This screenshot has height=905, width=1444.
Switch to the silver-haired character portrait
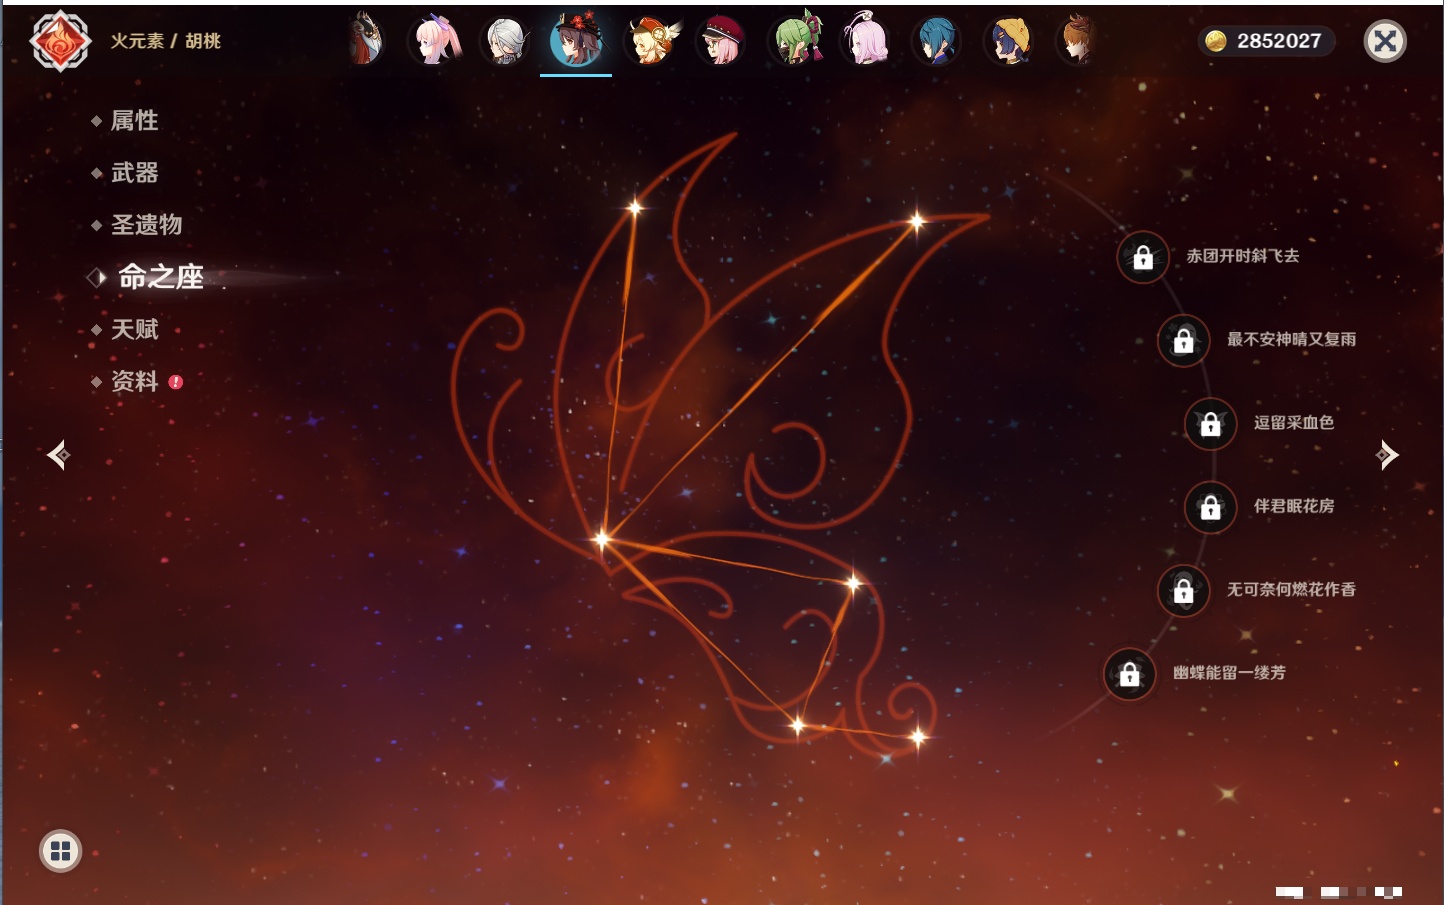click(506, 41)
